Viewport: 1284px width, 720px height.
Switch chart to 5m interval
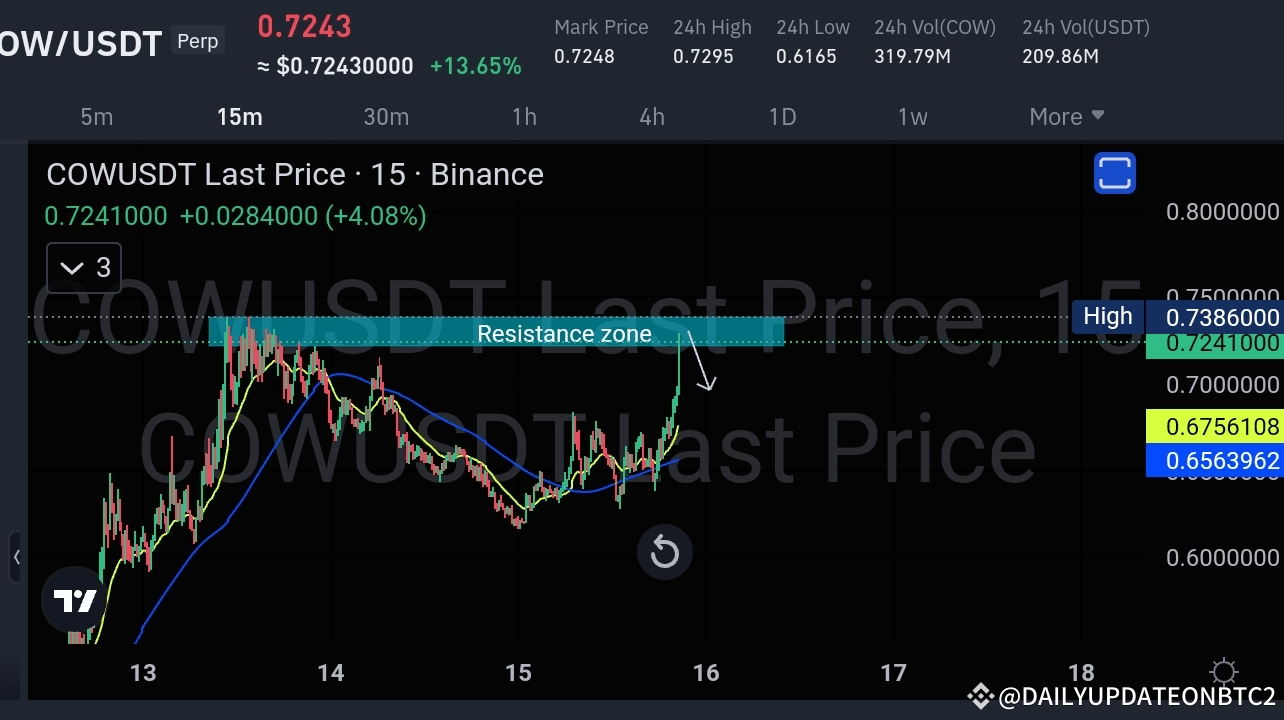[x=96, y=116]
